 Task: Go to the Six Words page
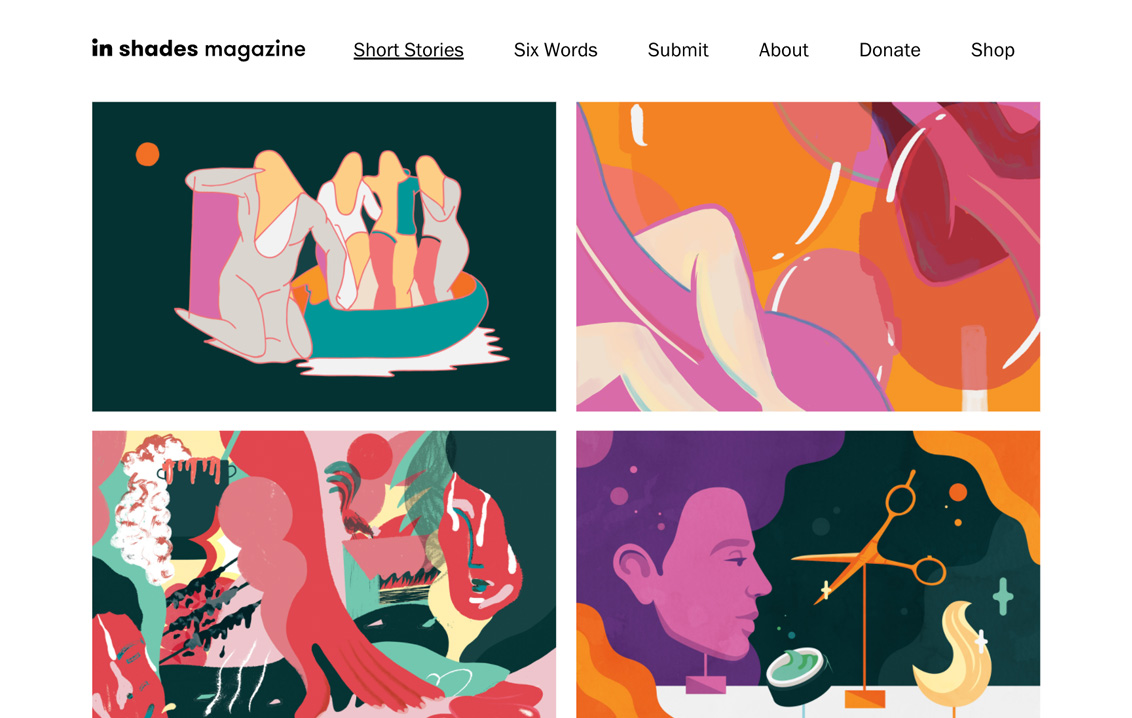(555, 50)
